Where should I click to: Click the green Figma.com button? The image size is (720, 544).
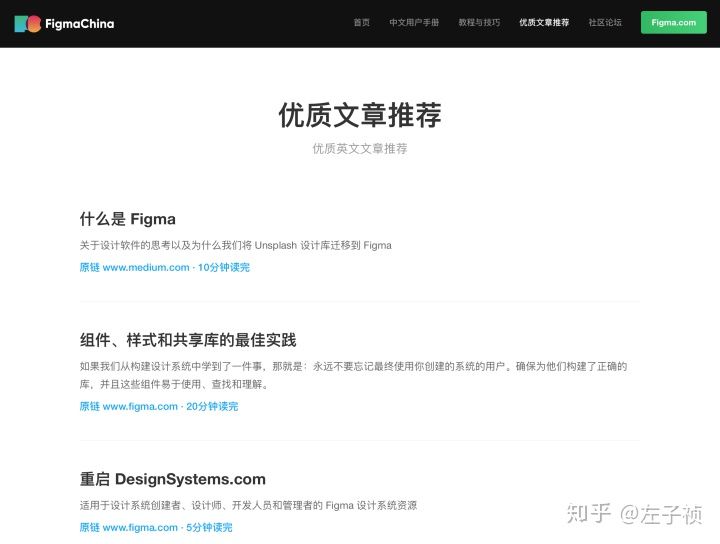(674, 22)
